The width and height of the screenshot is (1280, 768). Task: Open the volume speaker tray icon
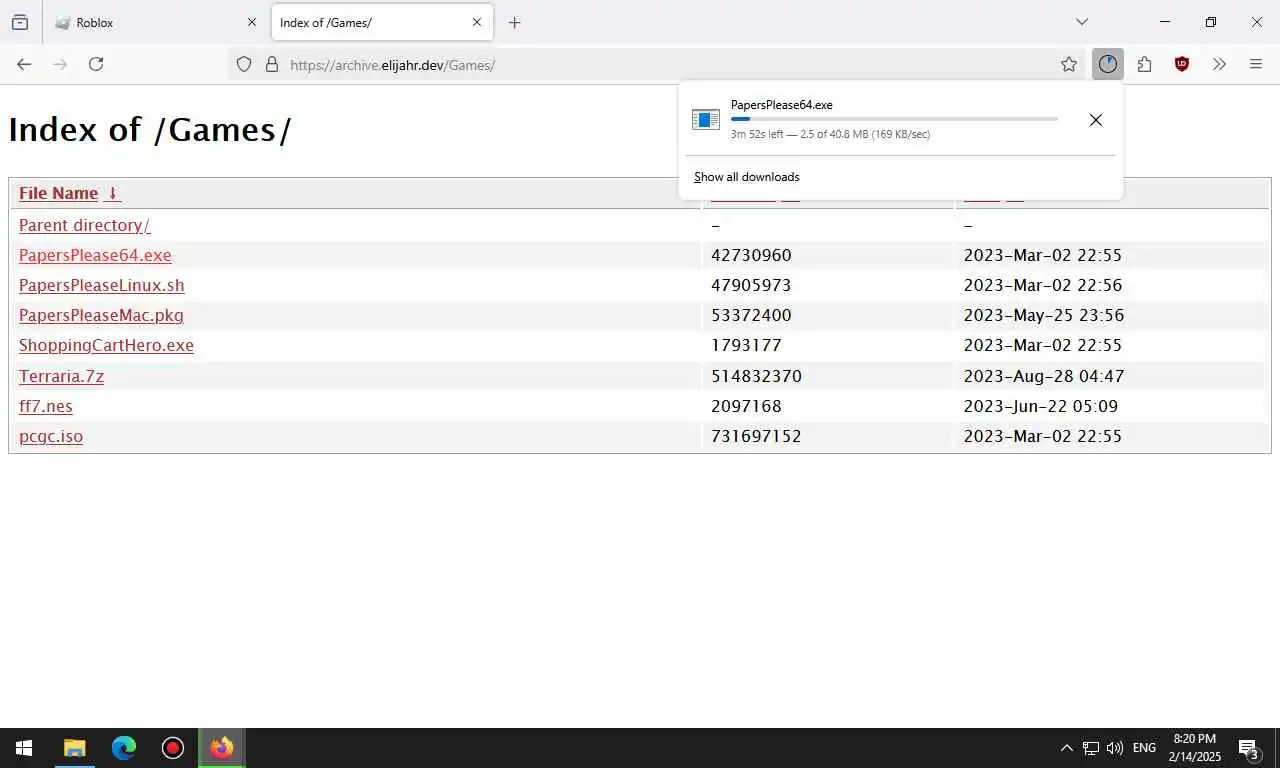click(1115, 748)
